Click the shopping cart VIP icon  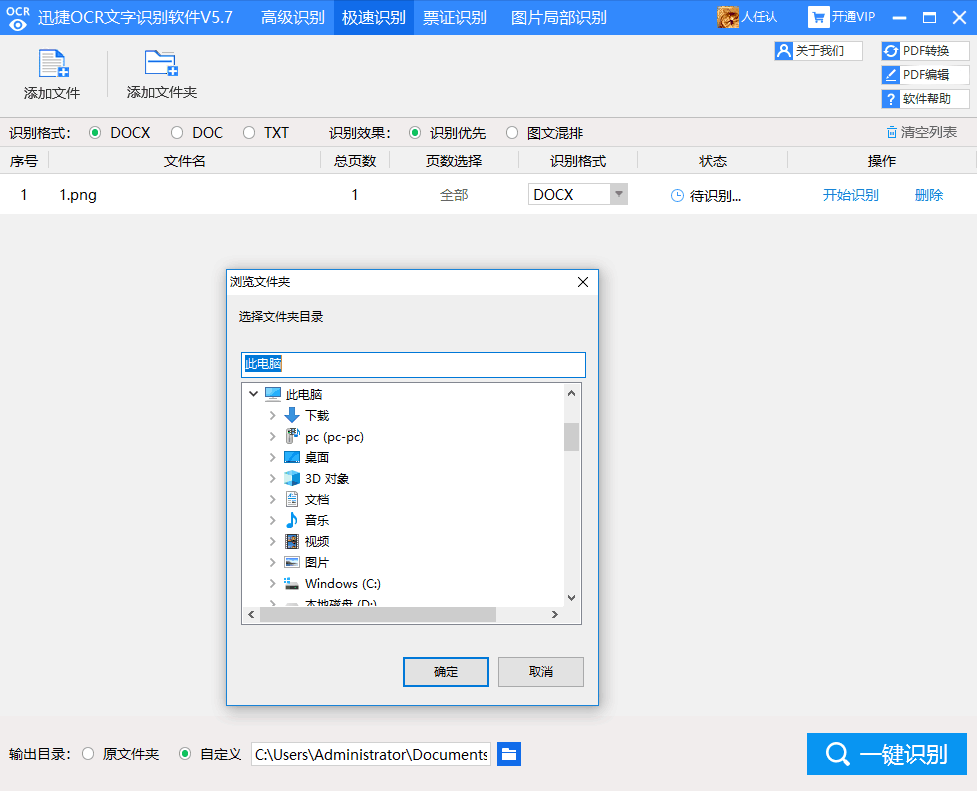coord(818,17)
